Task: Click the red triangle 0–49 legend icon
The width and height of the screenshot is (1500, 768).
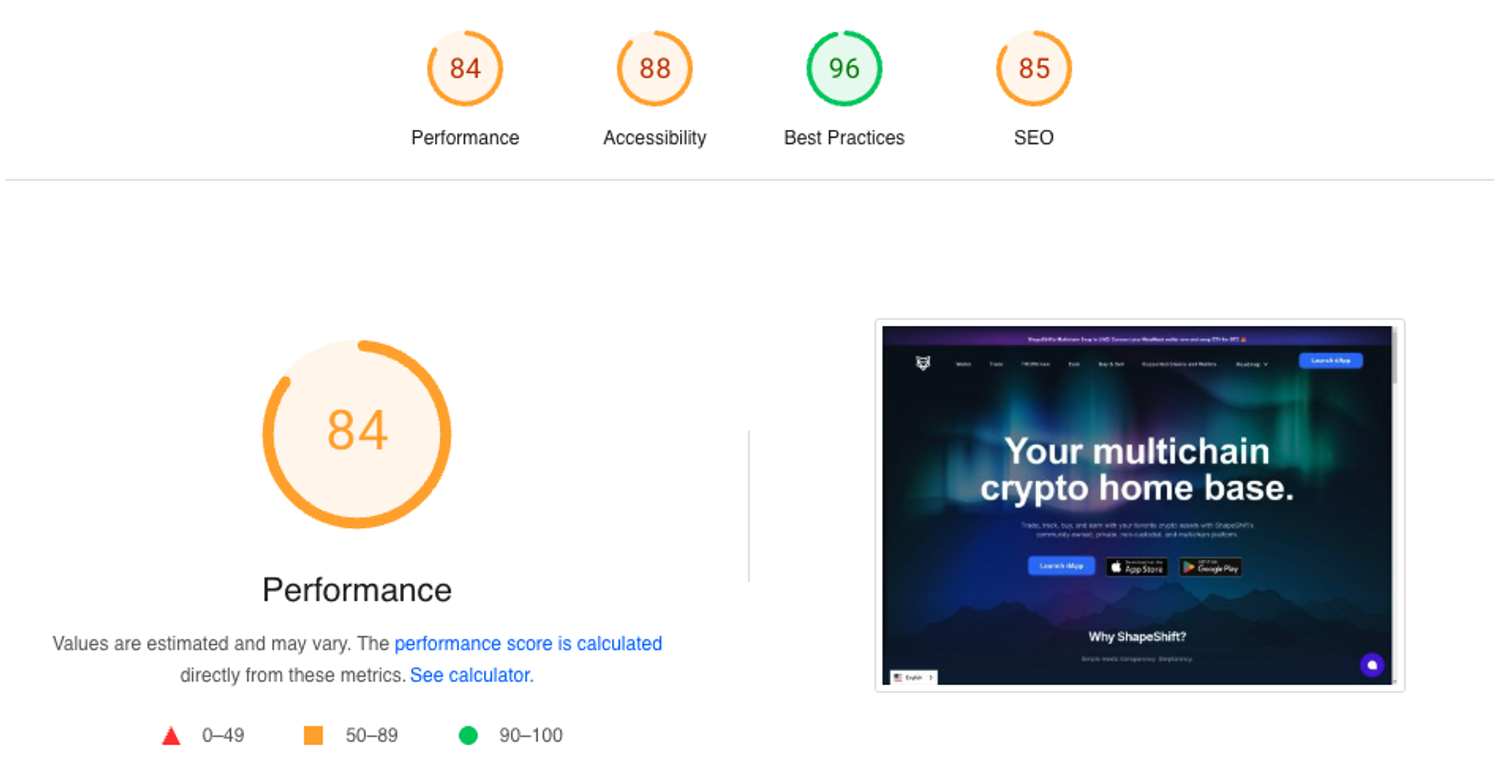Action: [x=171, y=736]
